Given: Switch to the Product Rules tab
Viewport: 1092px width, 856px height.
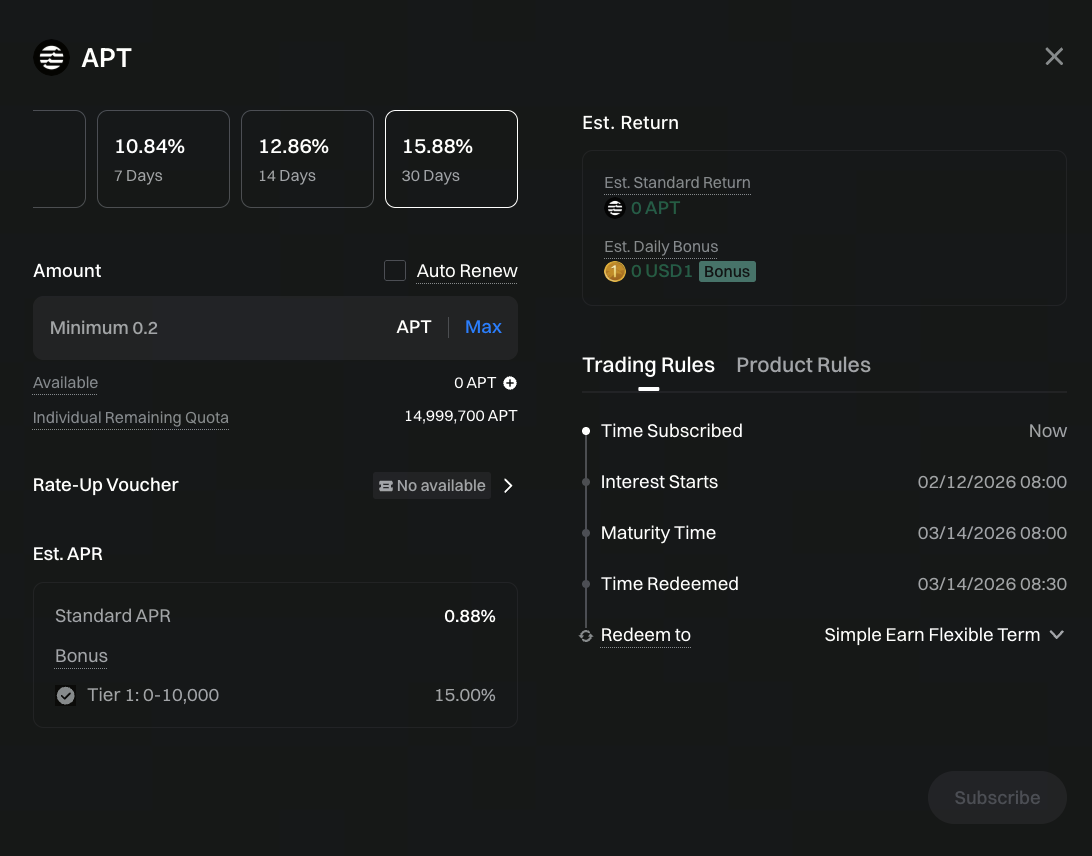Looking at the screenshot, I should (803, 365).
